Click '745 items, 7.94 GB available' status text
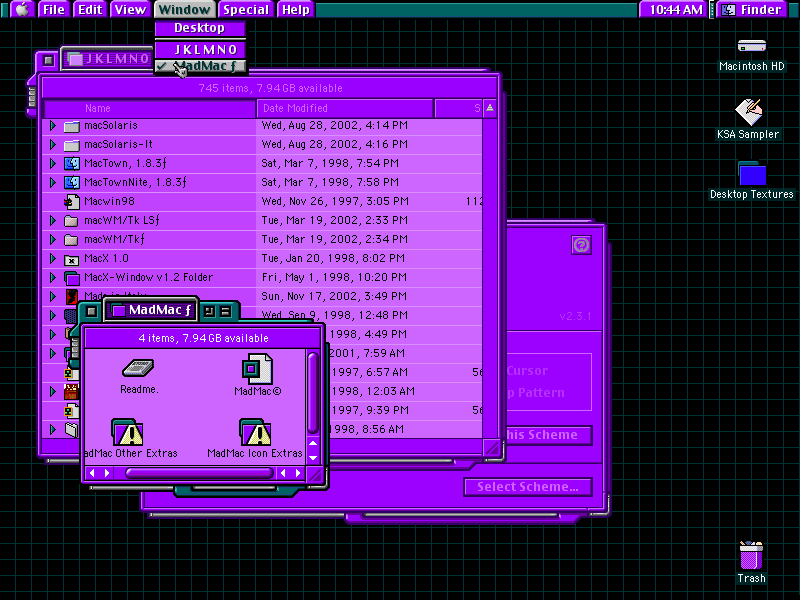The width and height of the screenshot is (800, 600). click(270, 88)
